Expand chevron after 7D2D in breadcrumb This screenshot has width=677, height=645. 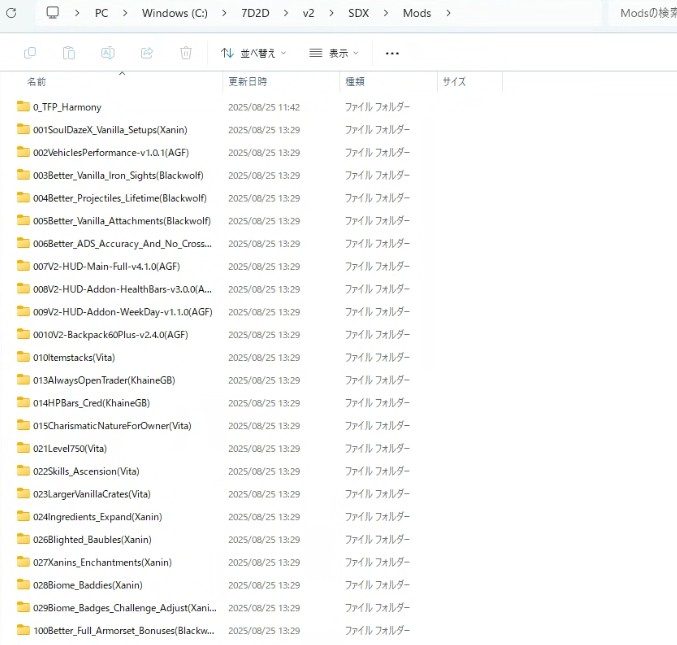(x=286, y=13)
